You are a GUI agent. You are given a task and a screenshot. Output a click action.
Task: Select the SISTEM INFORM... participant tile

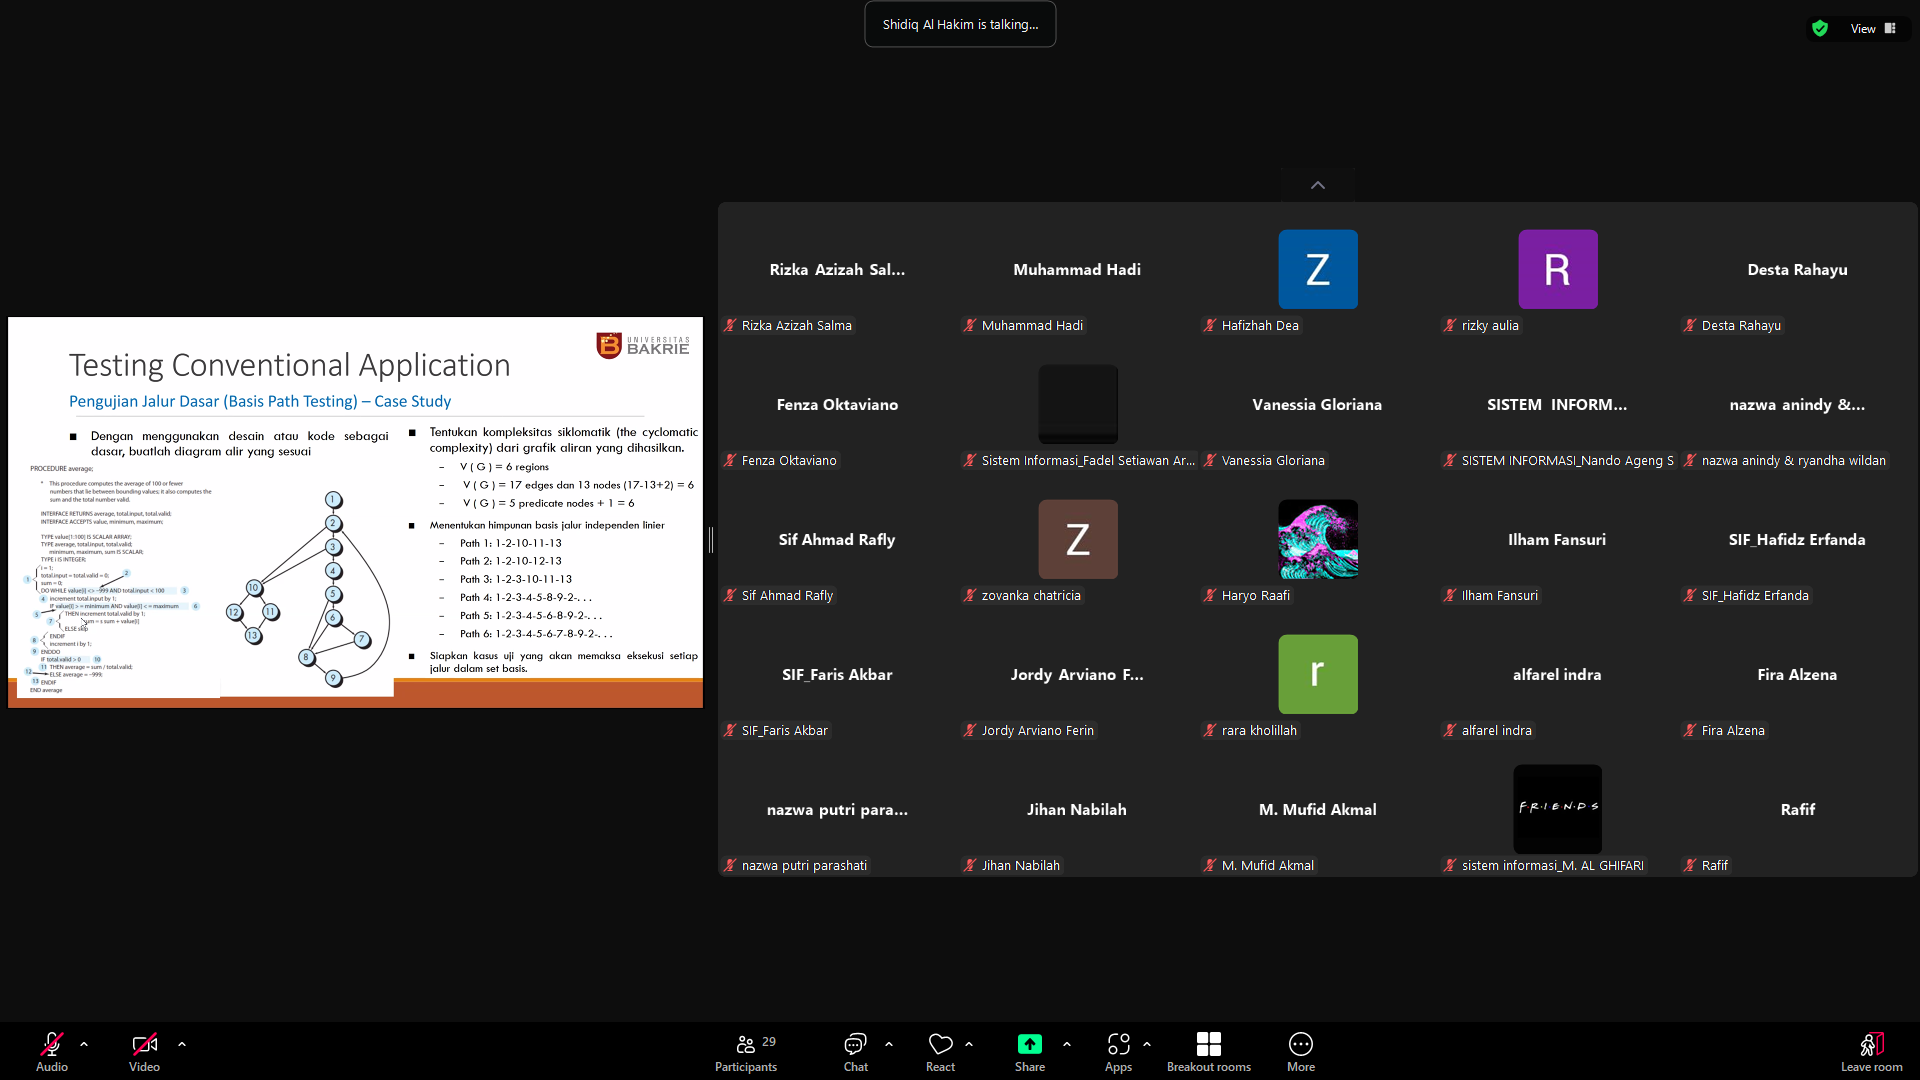click(1557, 405)
